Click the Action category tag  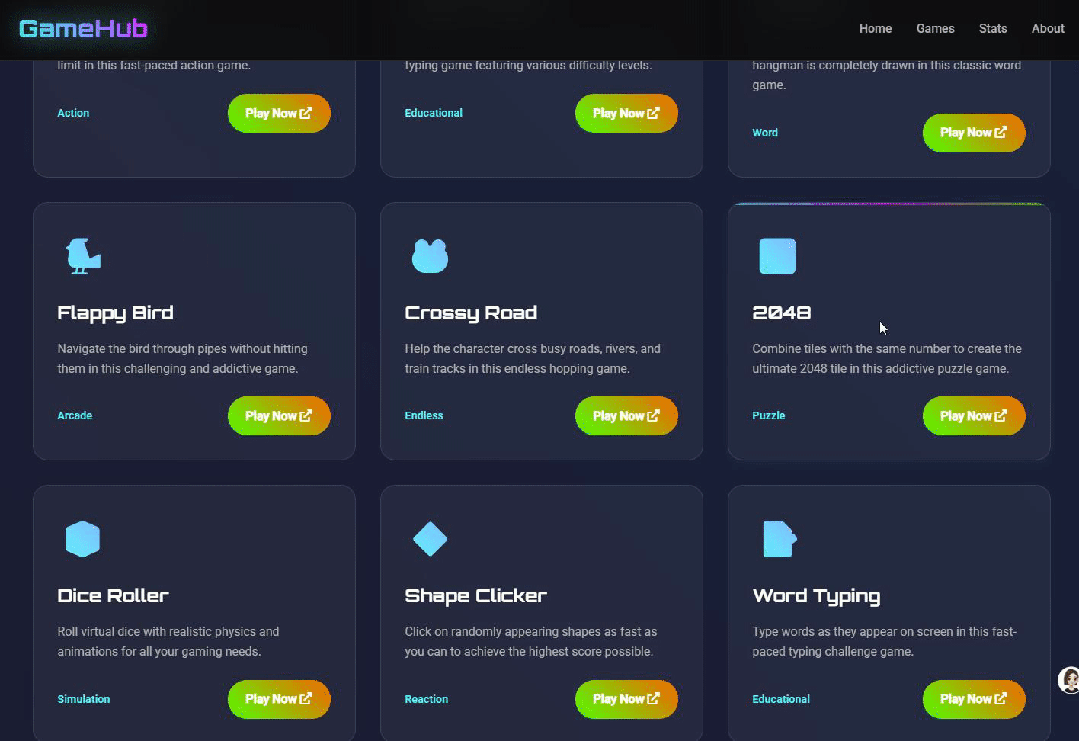pos(73,113)
